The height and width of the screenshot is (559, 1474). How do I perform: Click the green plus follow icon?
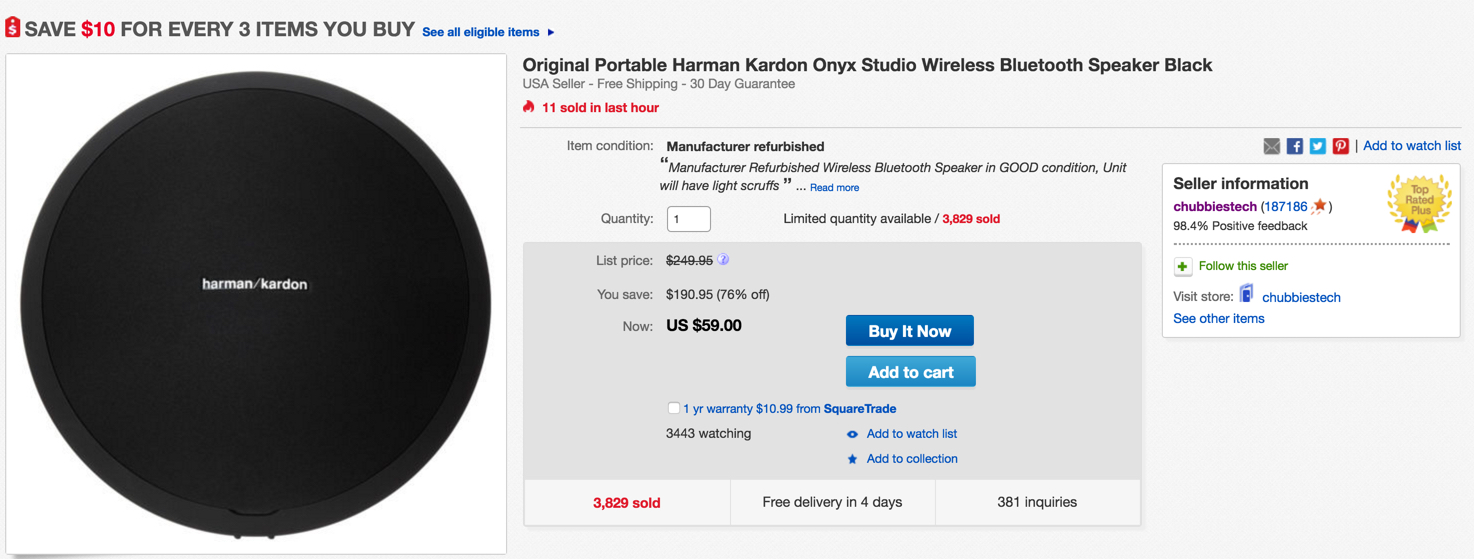point(1183,267)
